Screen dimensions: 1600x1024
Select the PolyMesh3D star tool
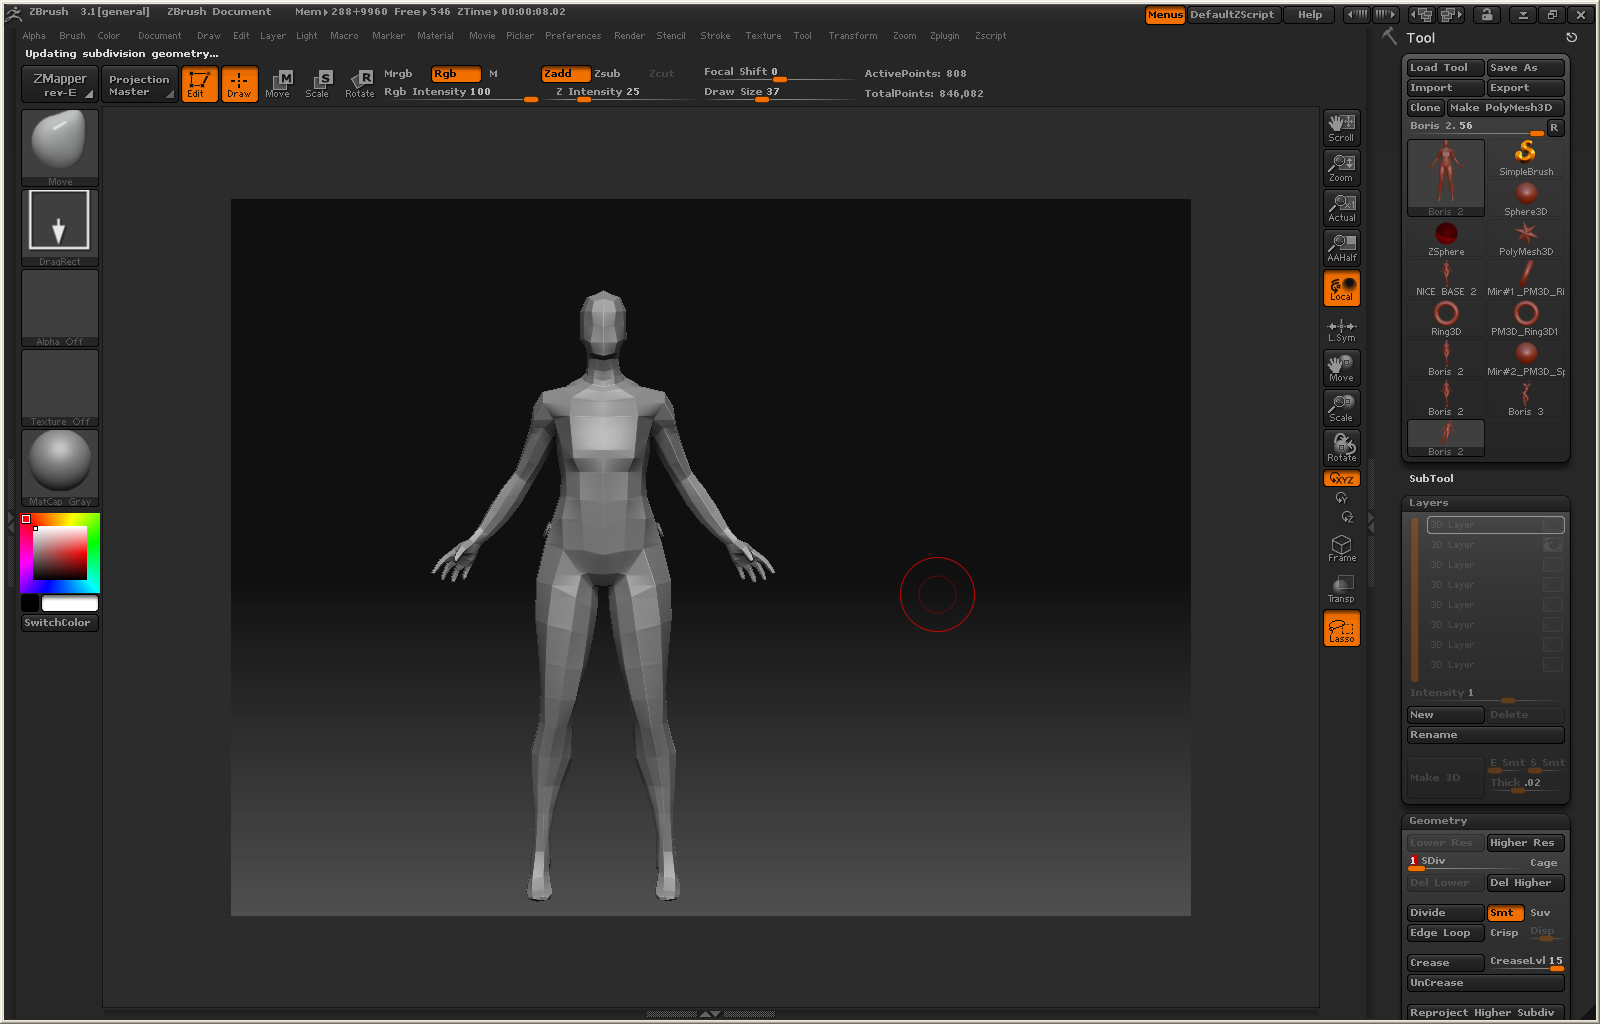(x=1526, y=238)
